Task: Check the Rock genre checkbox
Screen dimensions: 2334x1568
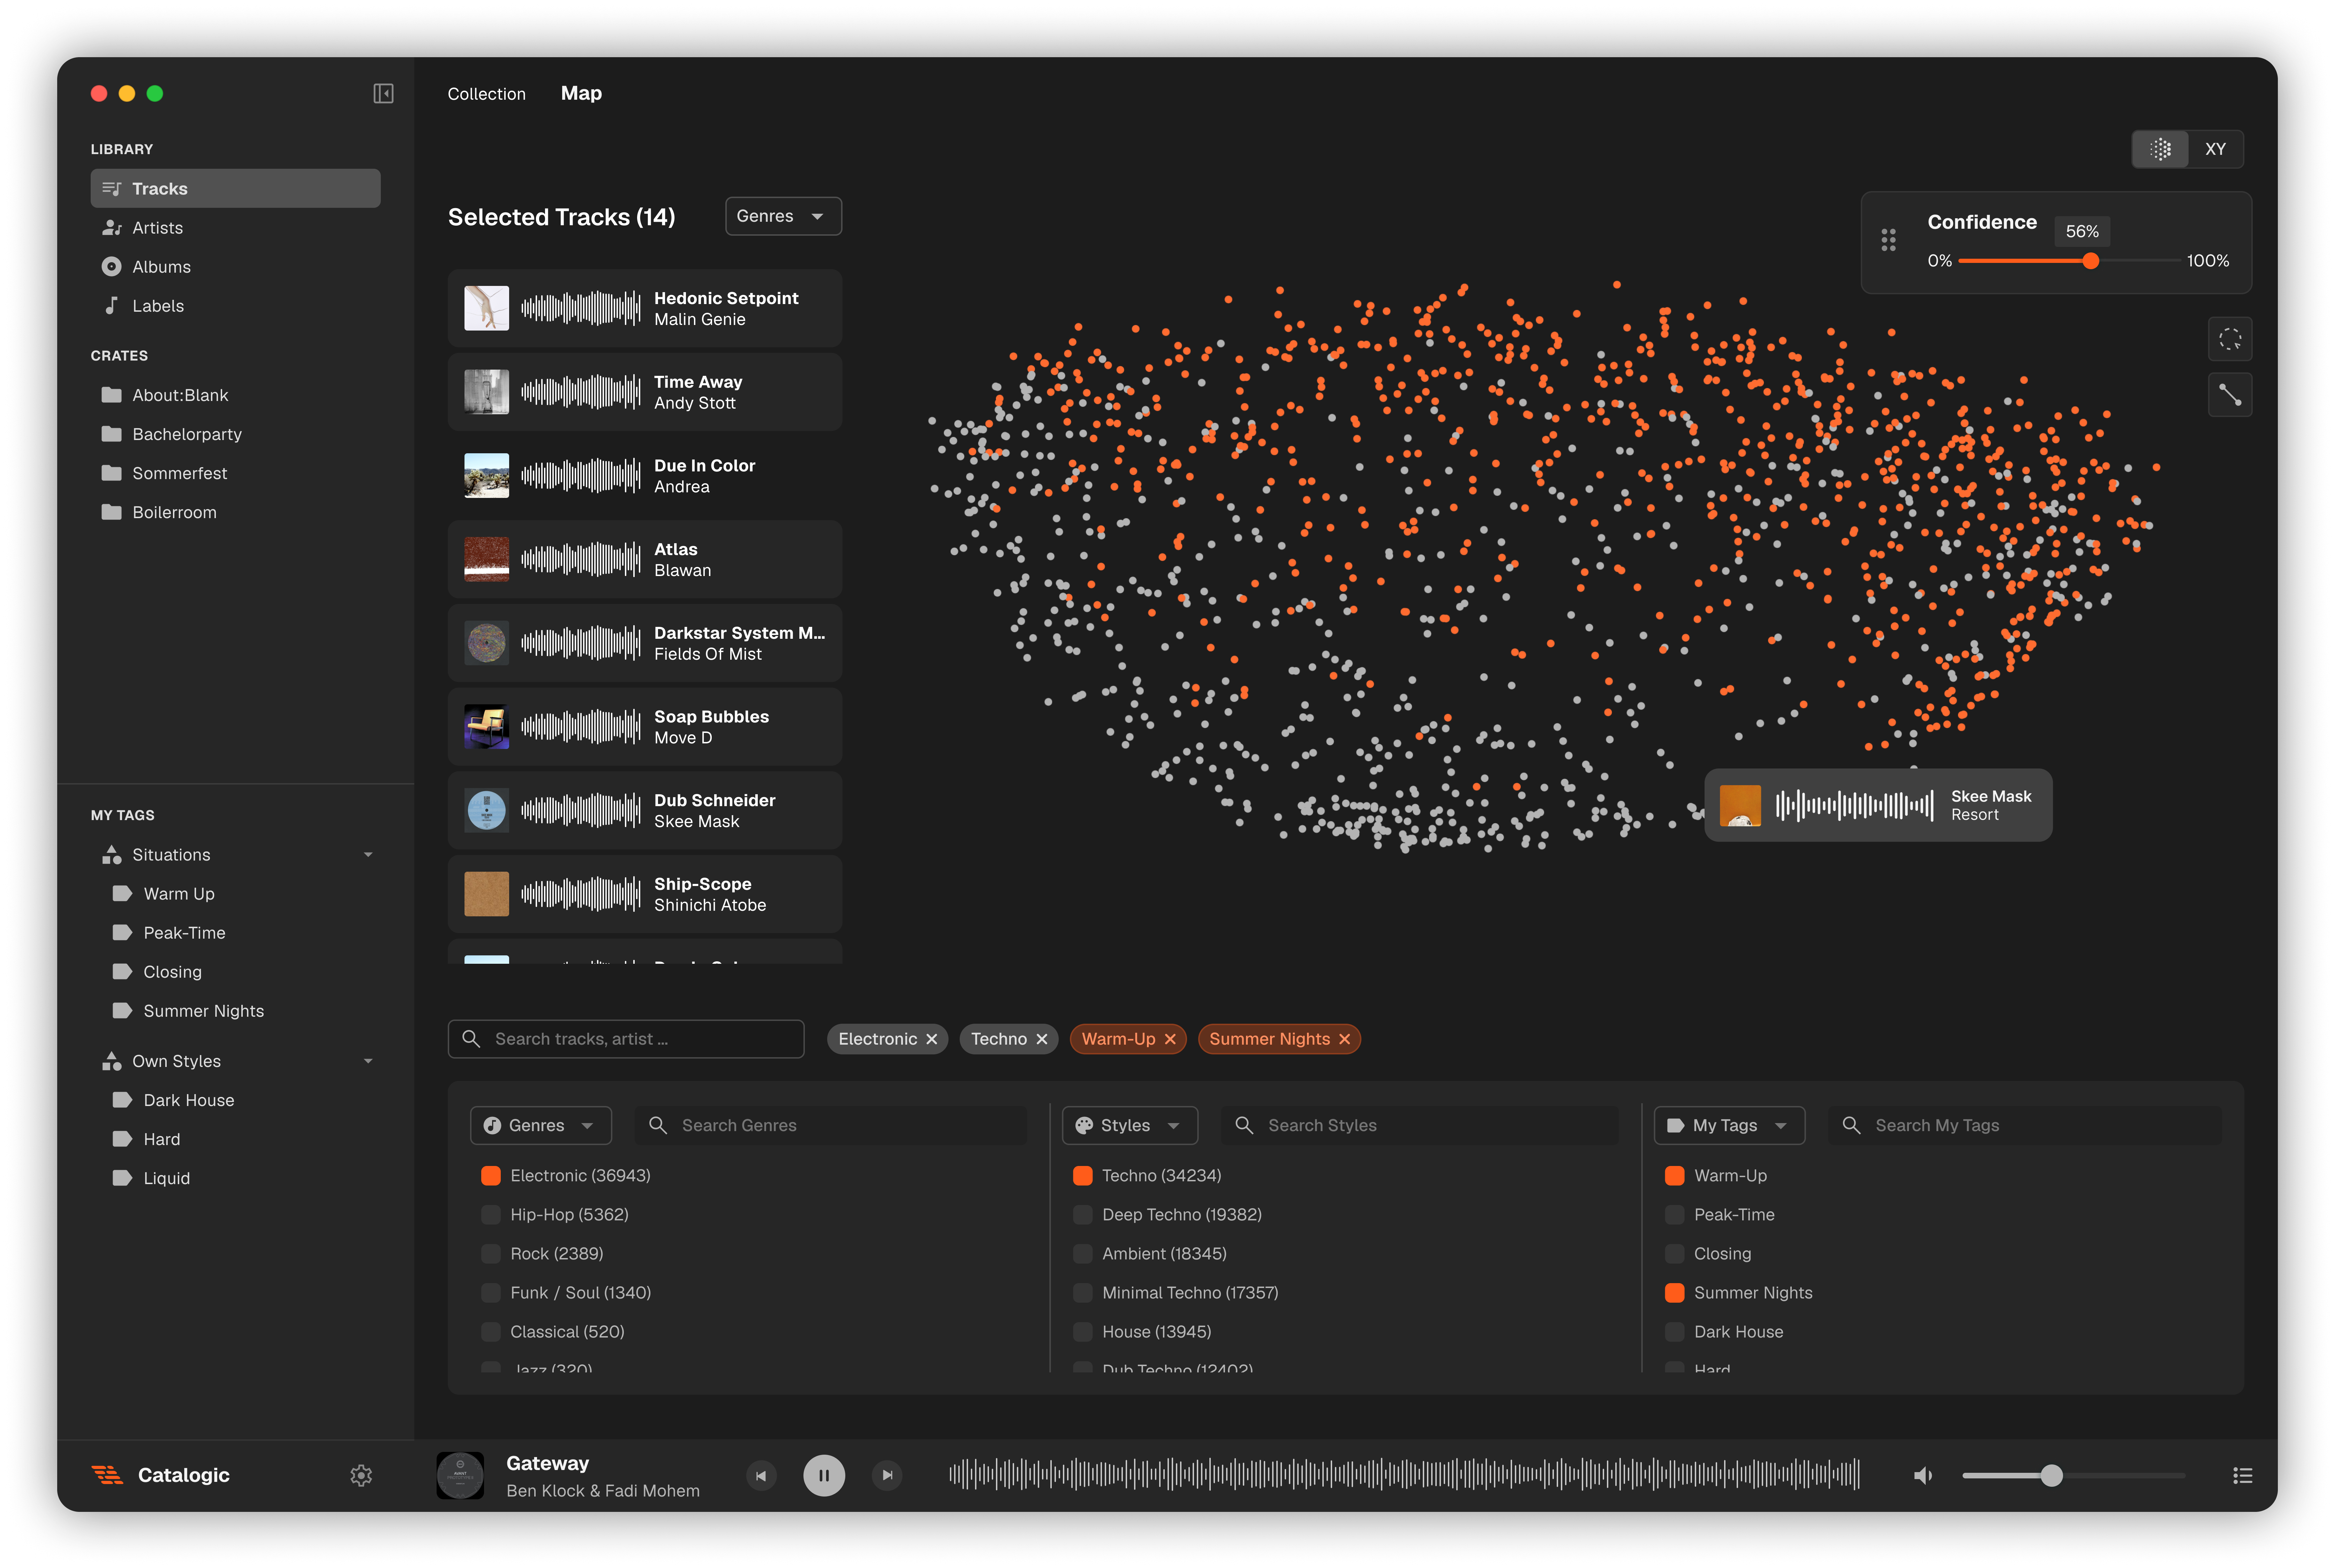Action: click(x=491, y=1253)
